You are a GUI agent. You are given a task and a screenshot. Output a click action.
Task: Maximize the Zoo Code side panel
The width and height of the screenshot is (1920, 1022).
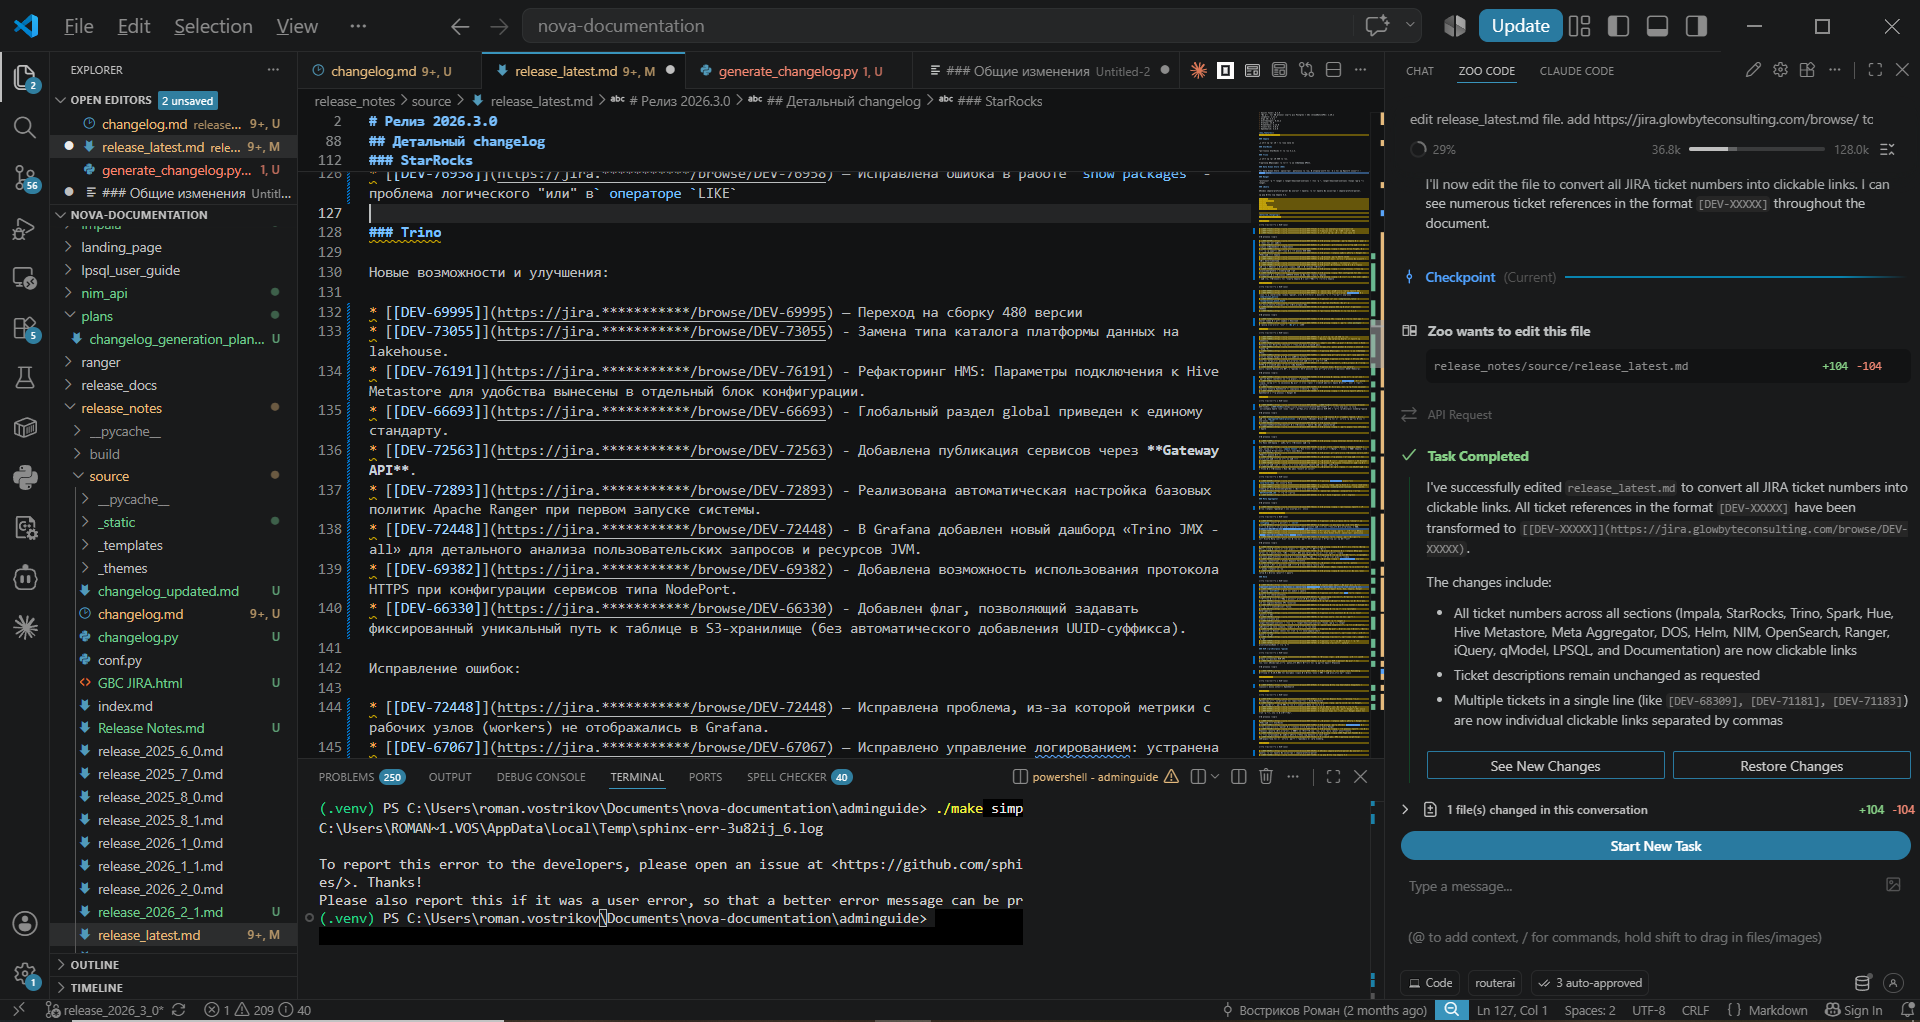(1875, 70)
